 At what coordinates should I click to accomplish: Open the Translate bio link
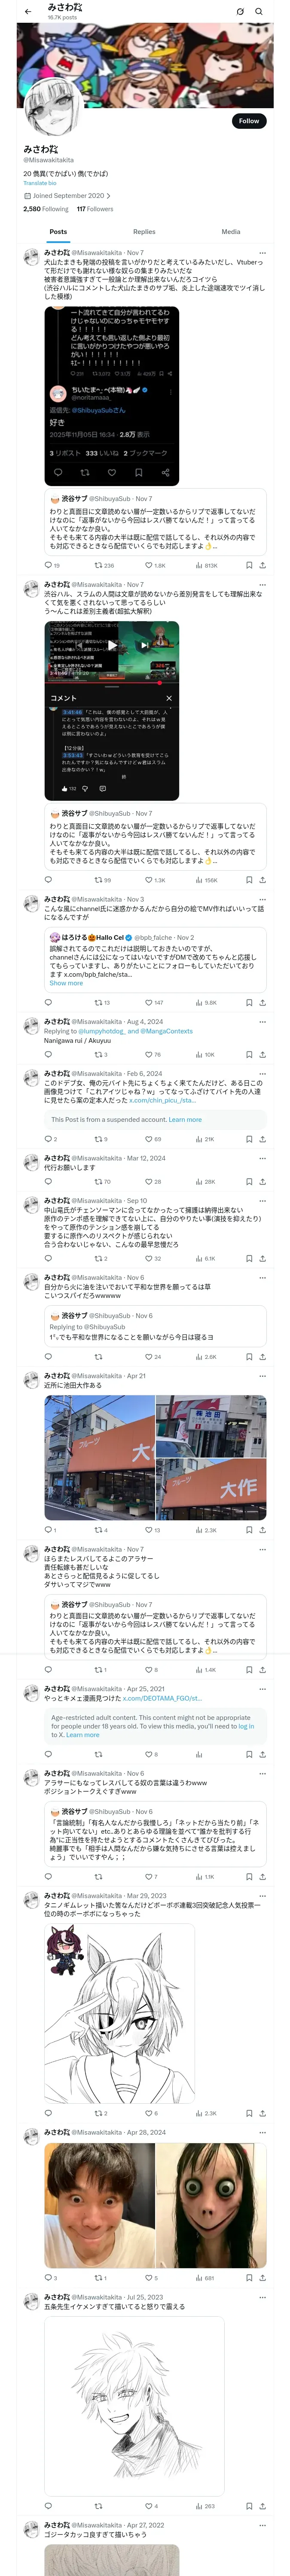click(40, 183)
